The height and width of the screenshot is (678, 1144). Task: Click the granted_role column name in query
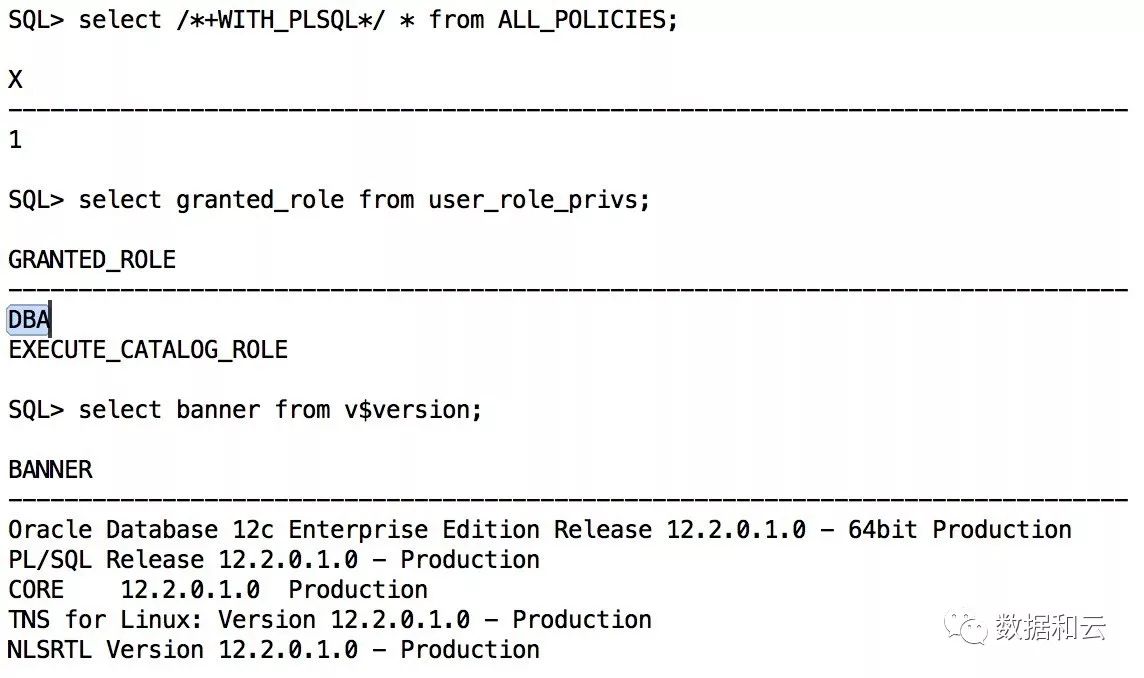point(260,200)
